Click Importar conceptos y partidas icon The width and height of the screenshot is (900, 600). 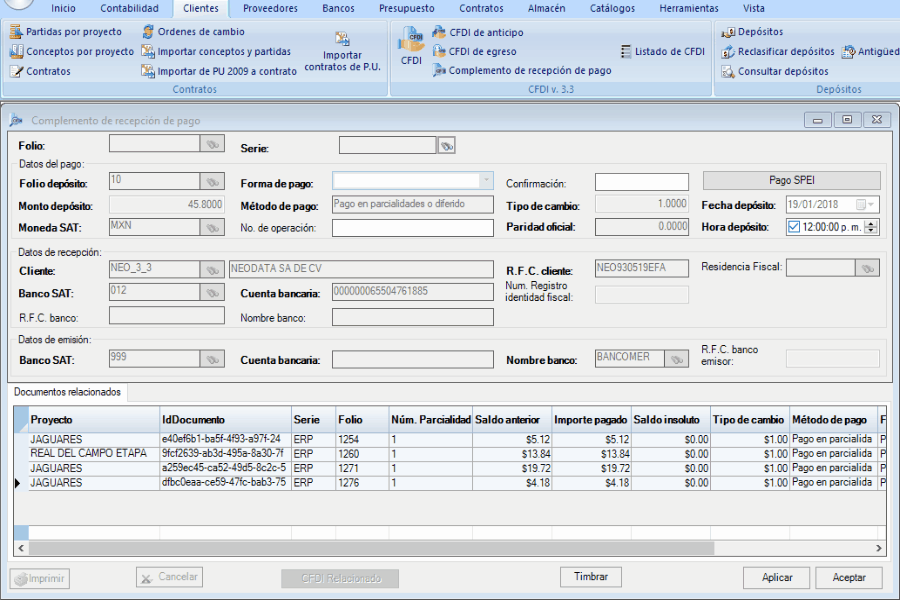[148, 51]
